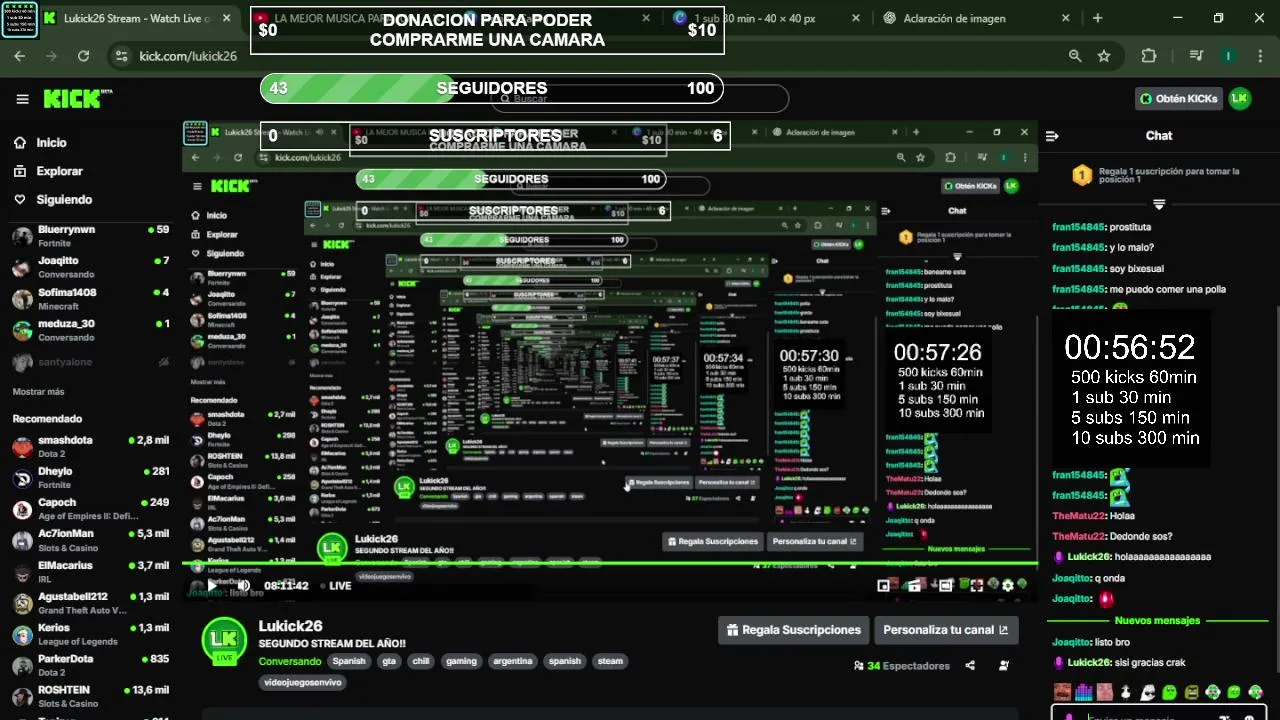Screen dimensions: 1280x720
Task: Open Agustabell212 recommended channel
Action: pos(90,603)
